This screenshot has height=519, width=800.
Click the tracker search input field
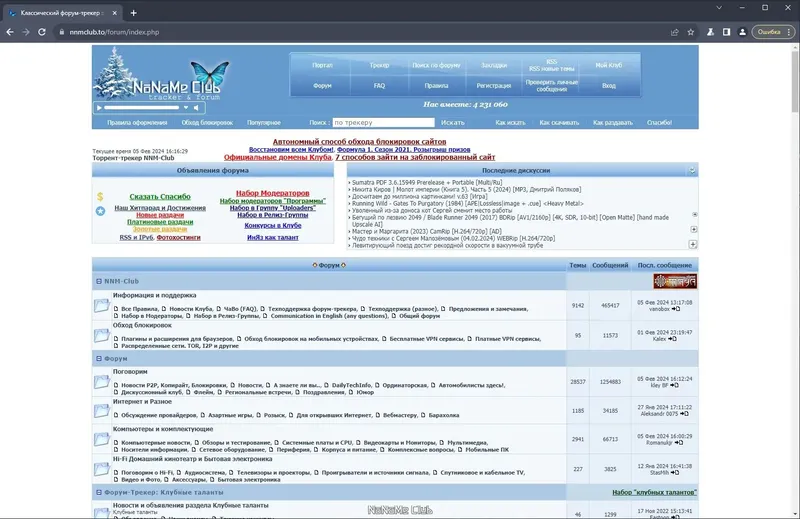tap(383, 122)
